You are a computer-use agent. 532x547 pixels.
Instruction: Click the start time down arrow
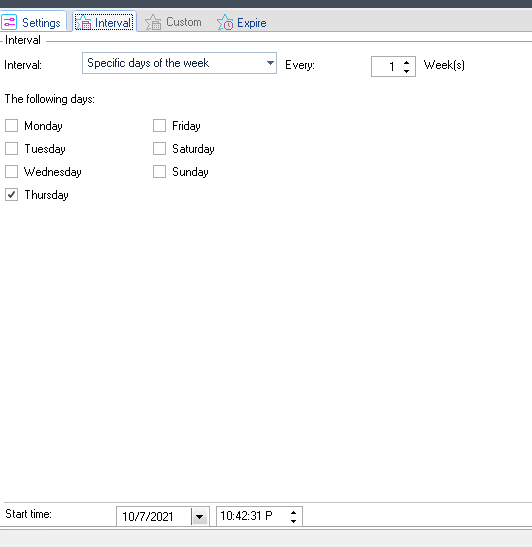293,521
